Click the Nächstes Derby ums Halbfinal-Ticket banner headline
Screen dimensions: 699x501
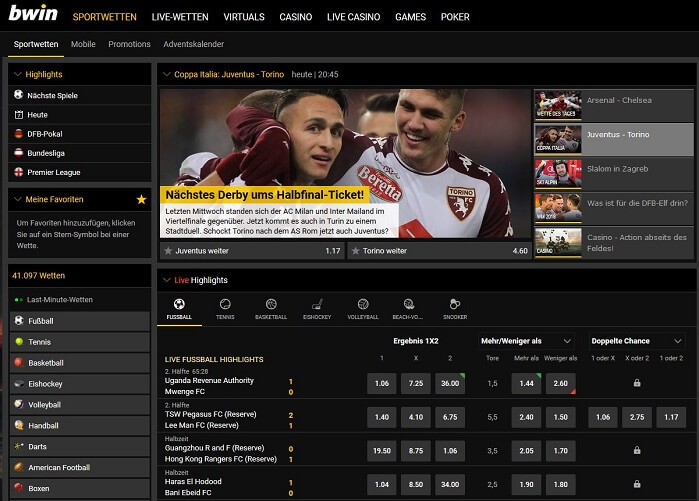pyautogui.click(x=265, y=195)
